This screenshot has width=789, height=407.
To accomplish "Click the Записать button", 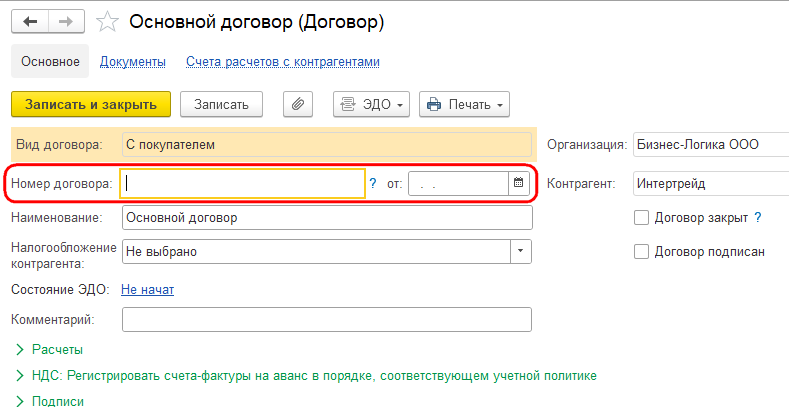I will click(x=221, y=104).
